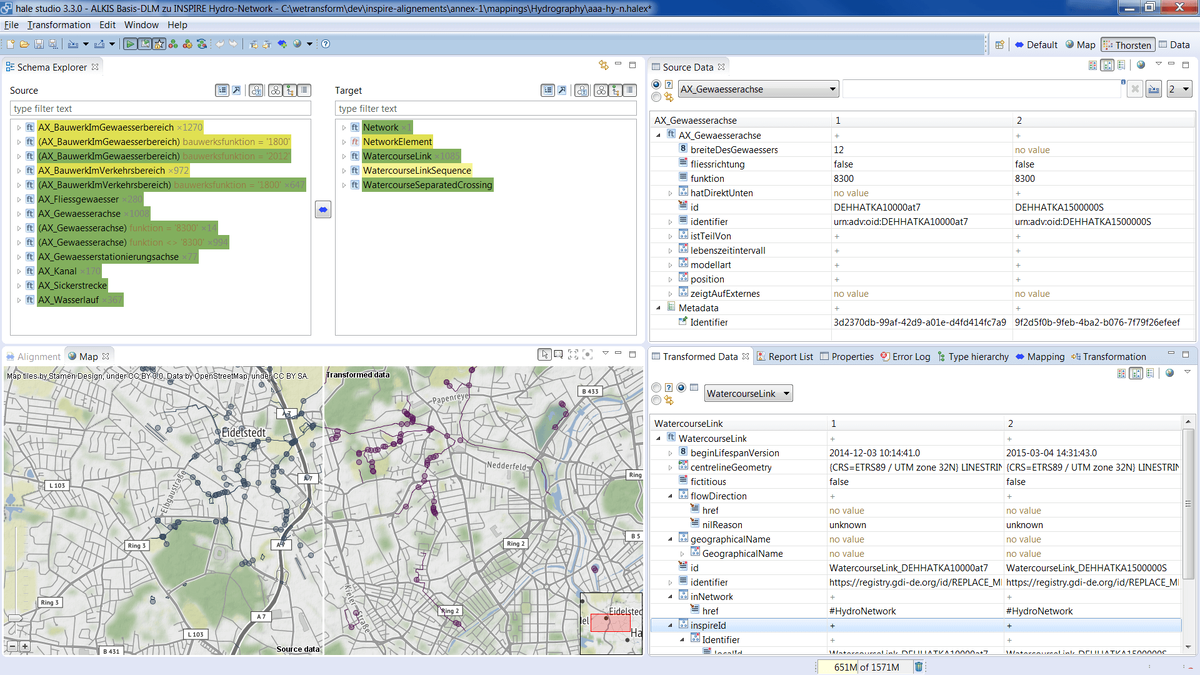Select second radio button in Source Data panel
Screen dimensions: 1200x675
[656, 97]
